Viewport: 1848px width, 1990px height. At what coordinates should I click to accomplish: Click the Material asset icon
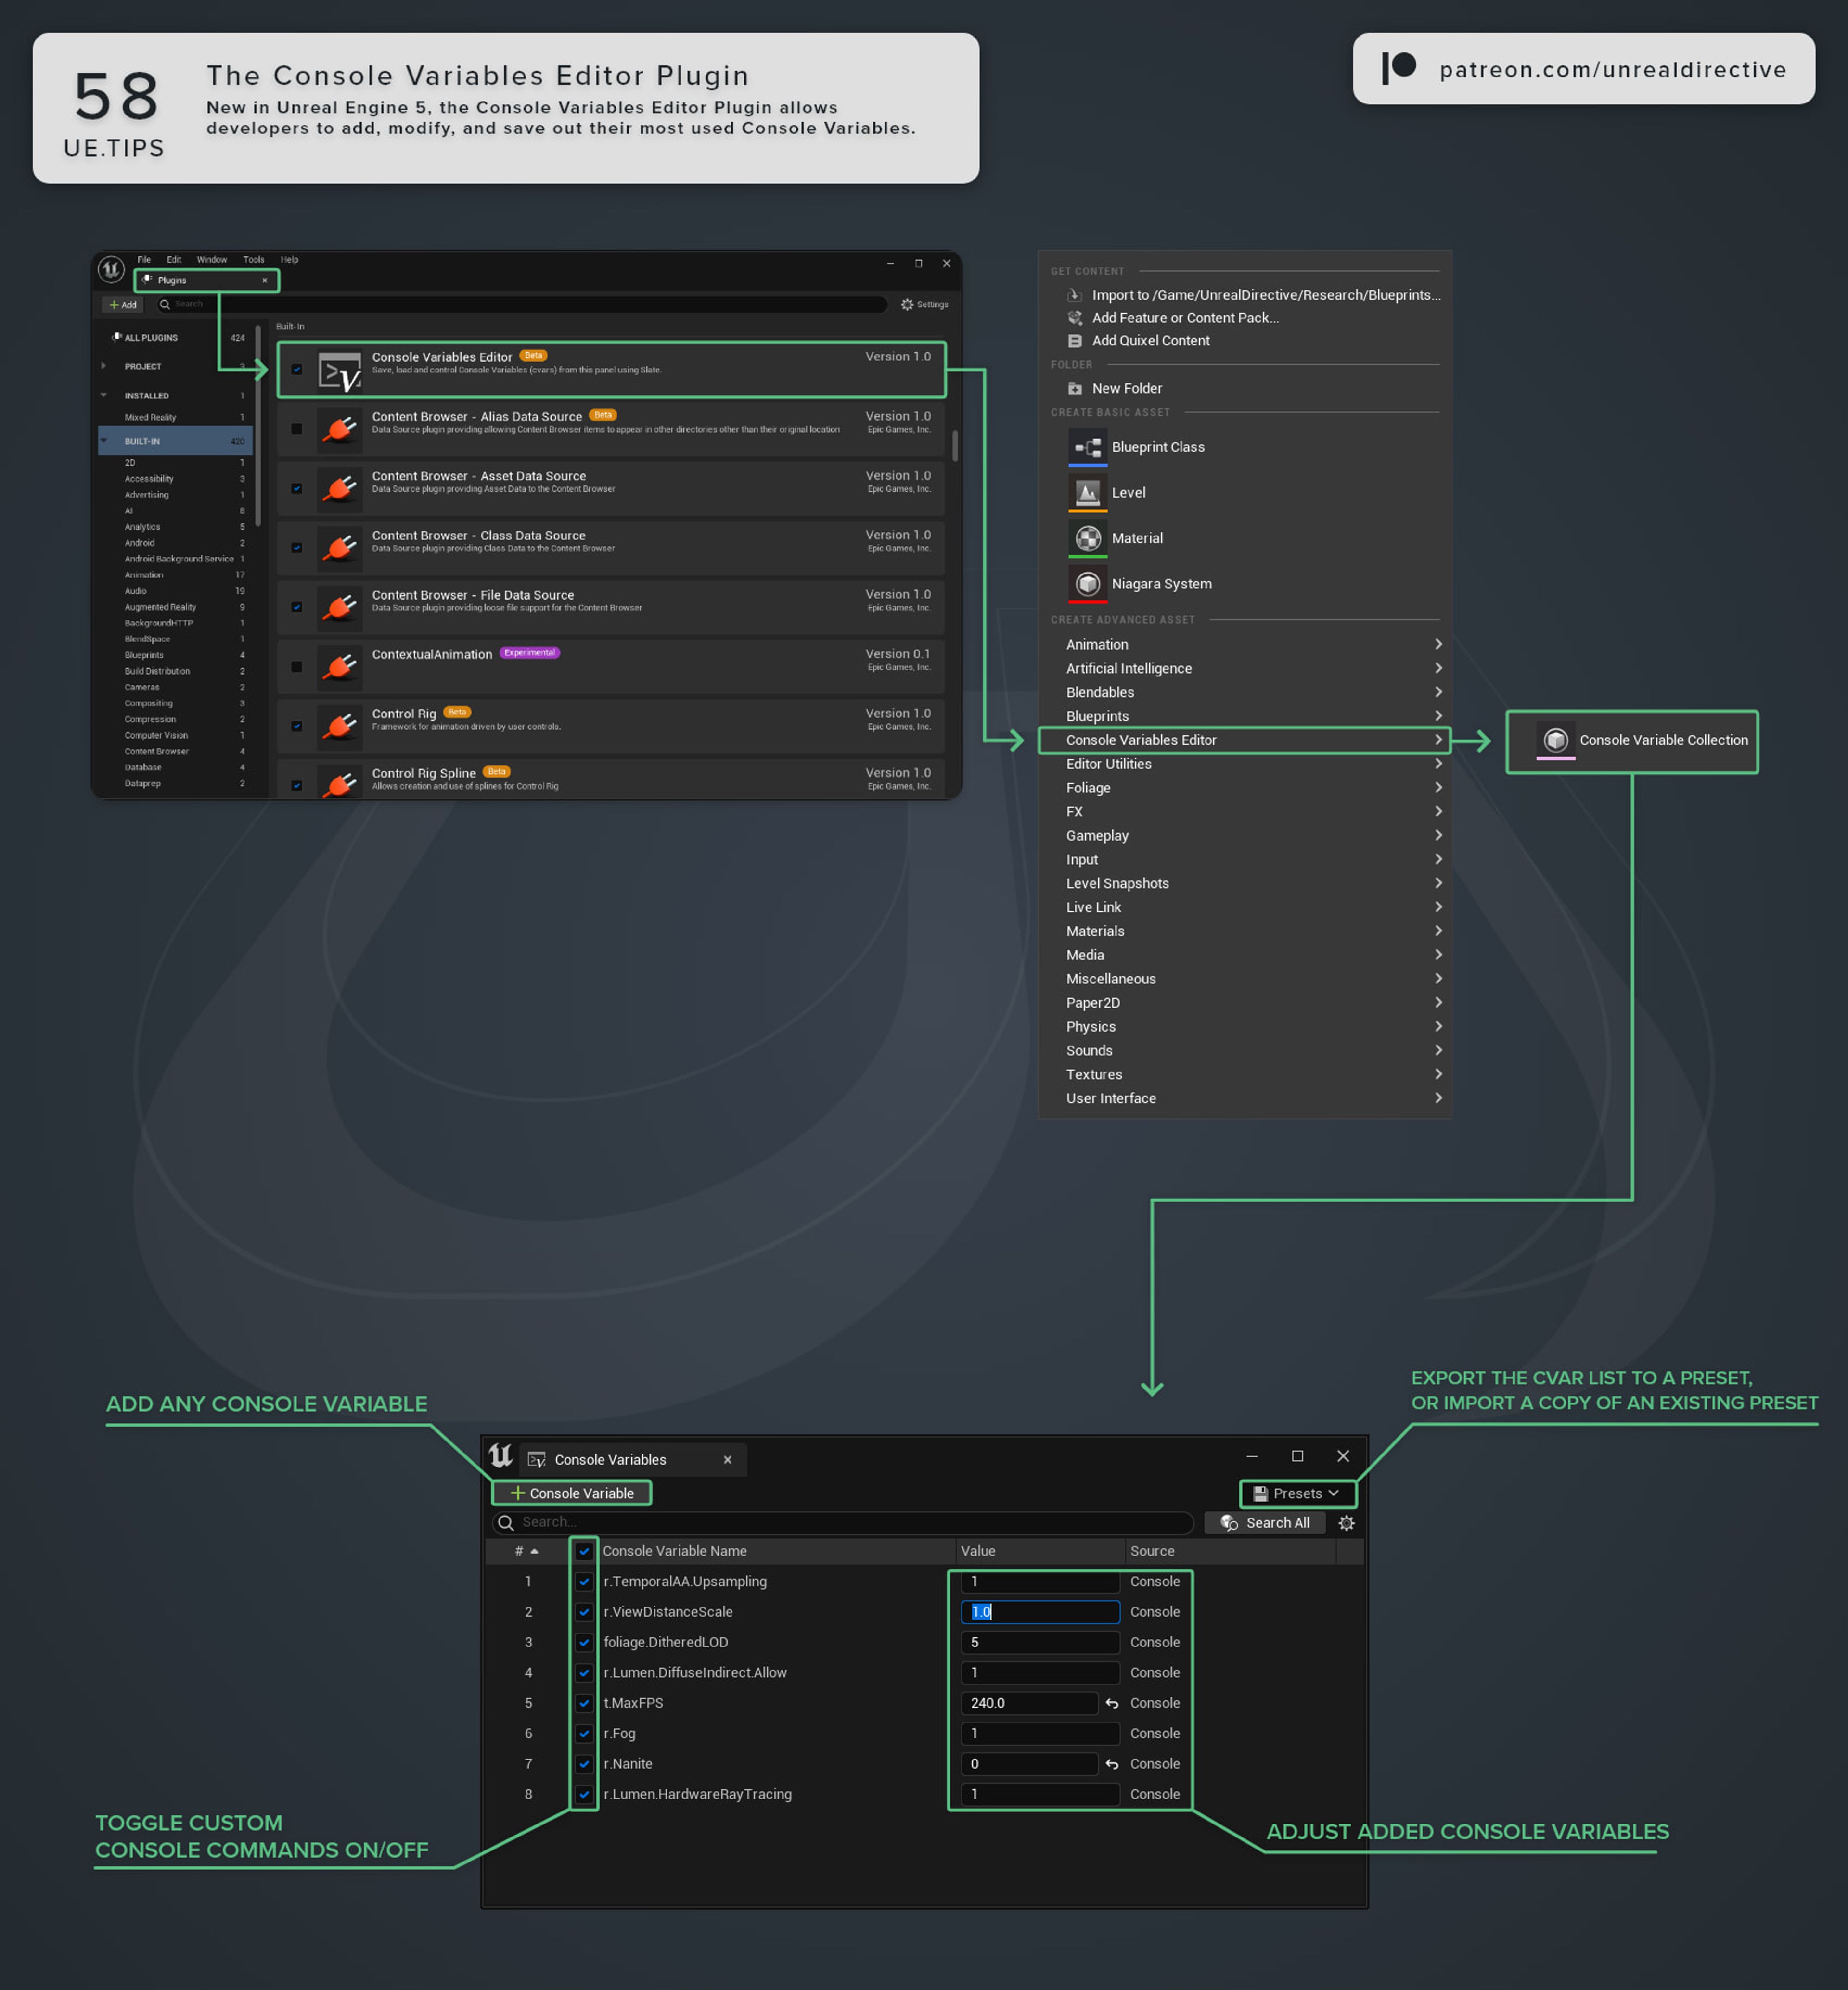point(1088,537)
